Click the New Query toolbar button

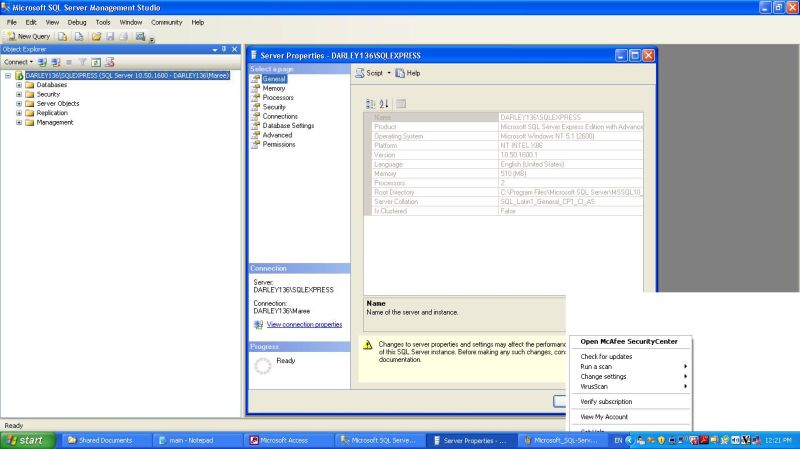(x=28, y=36)
